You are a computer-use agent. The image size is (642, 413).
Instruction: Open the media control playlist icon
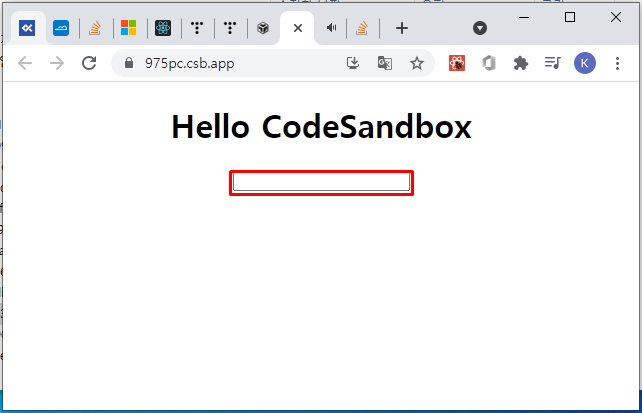coord(553,63)
